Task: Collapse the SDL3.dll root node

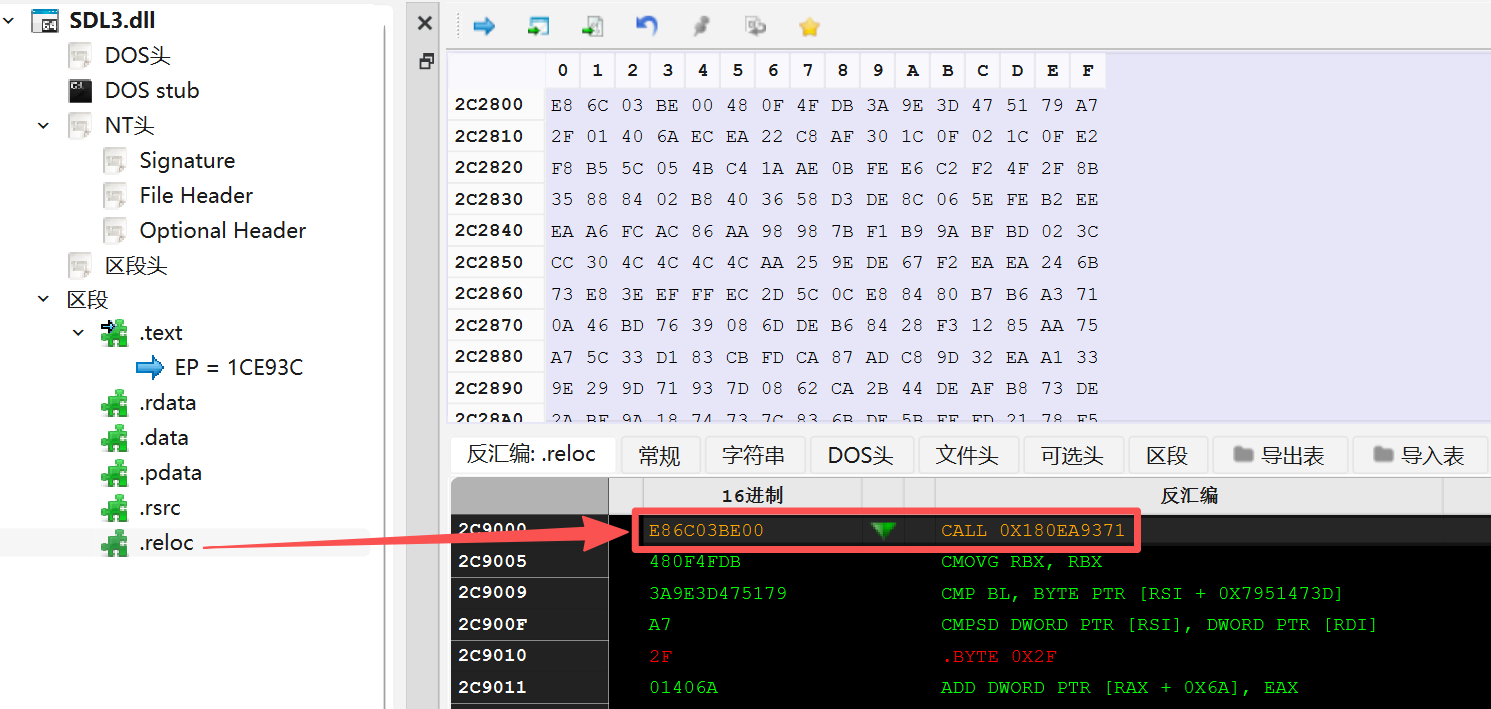Action: [10, 20]
